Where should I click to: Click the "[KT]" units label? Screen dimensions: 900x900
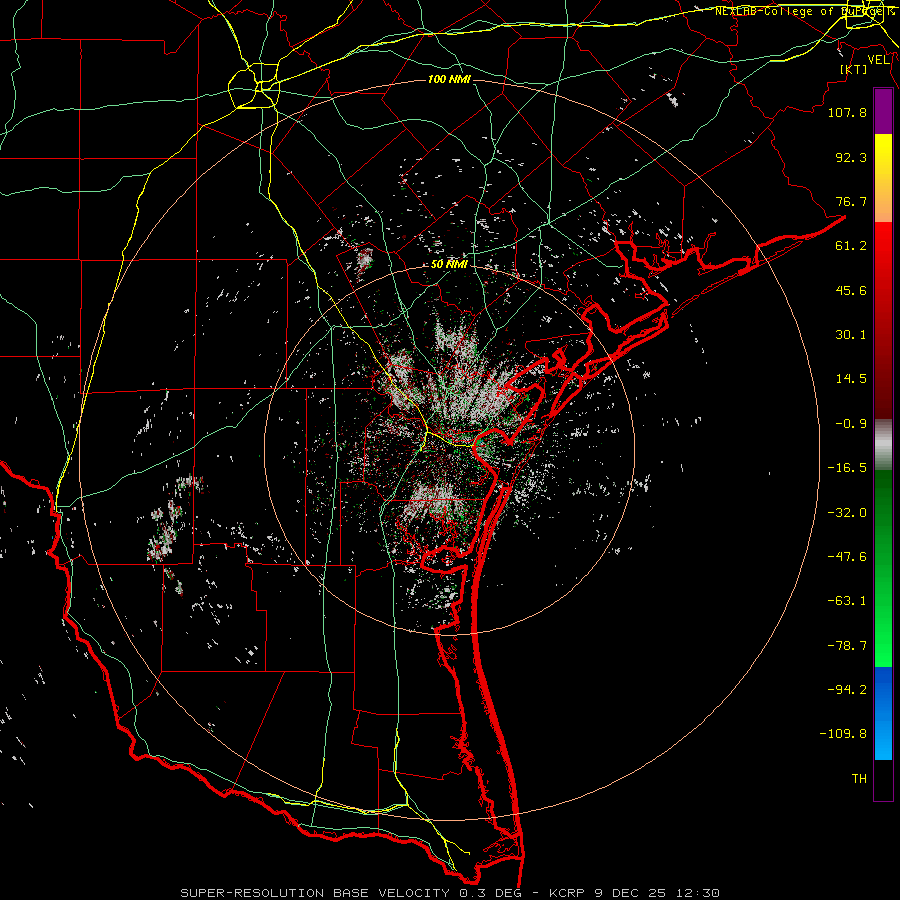click(x=854, y=69)
